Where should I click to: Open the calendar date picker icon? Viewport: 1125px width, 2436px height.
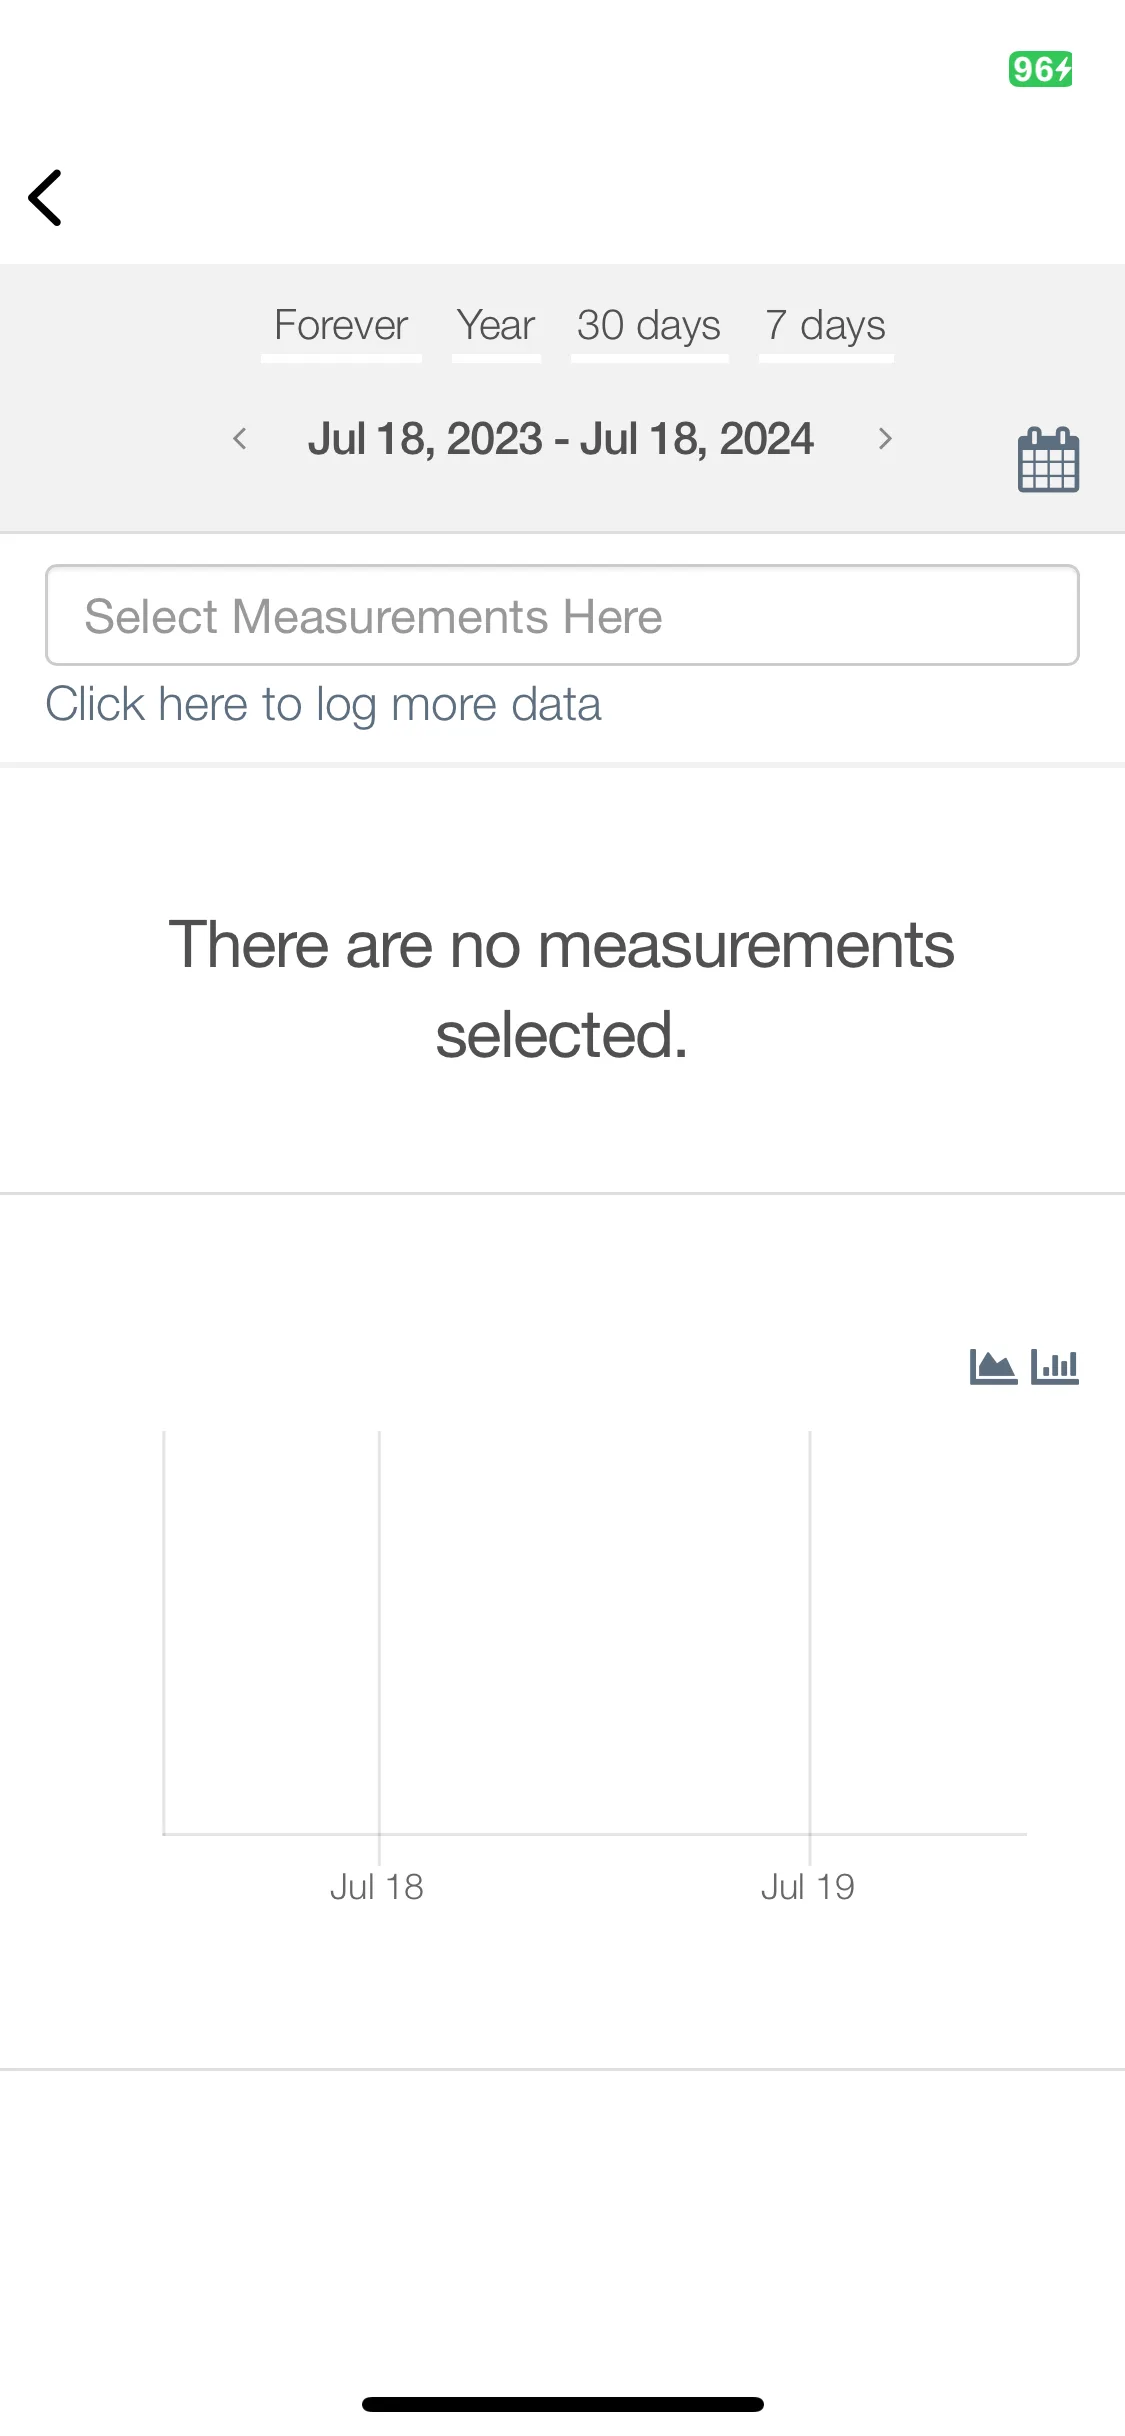(1048, 460)
